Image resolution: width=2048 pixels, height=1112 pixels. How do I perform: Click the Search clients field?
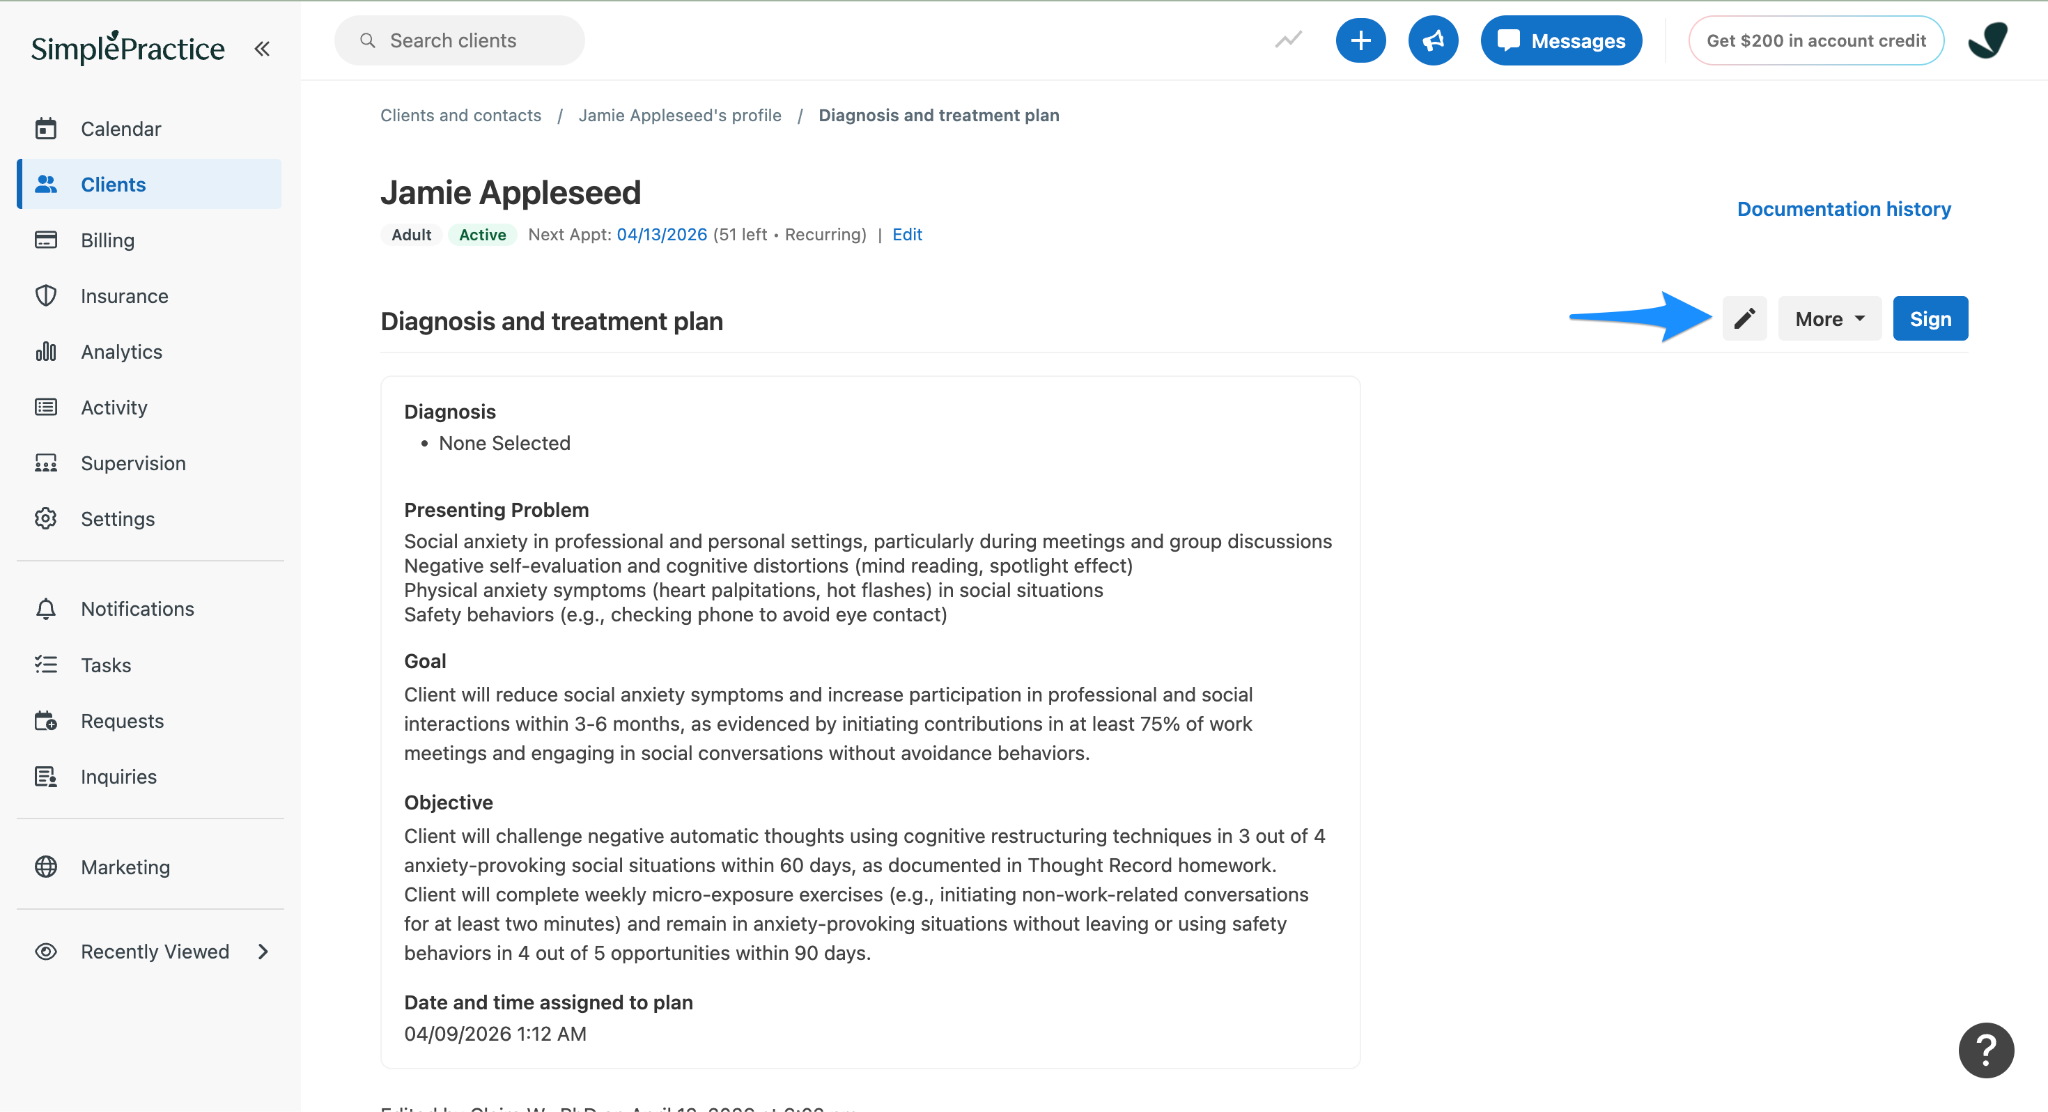(459, 41)
